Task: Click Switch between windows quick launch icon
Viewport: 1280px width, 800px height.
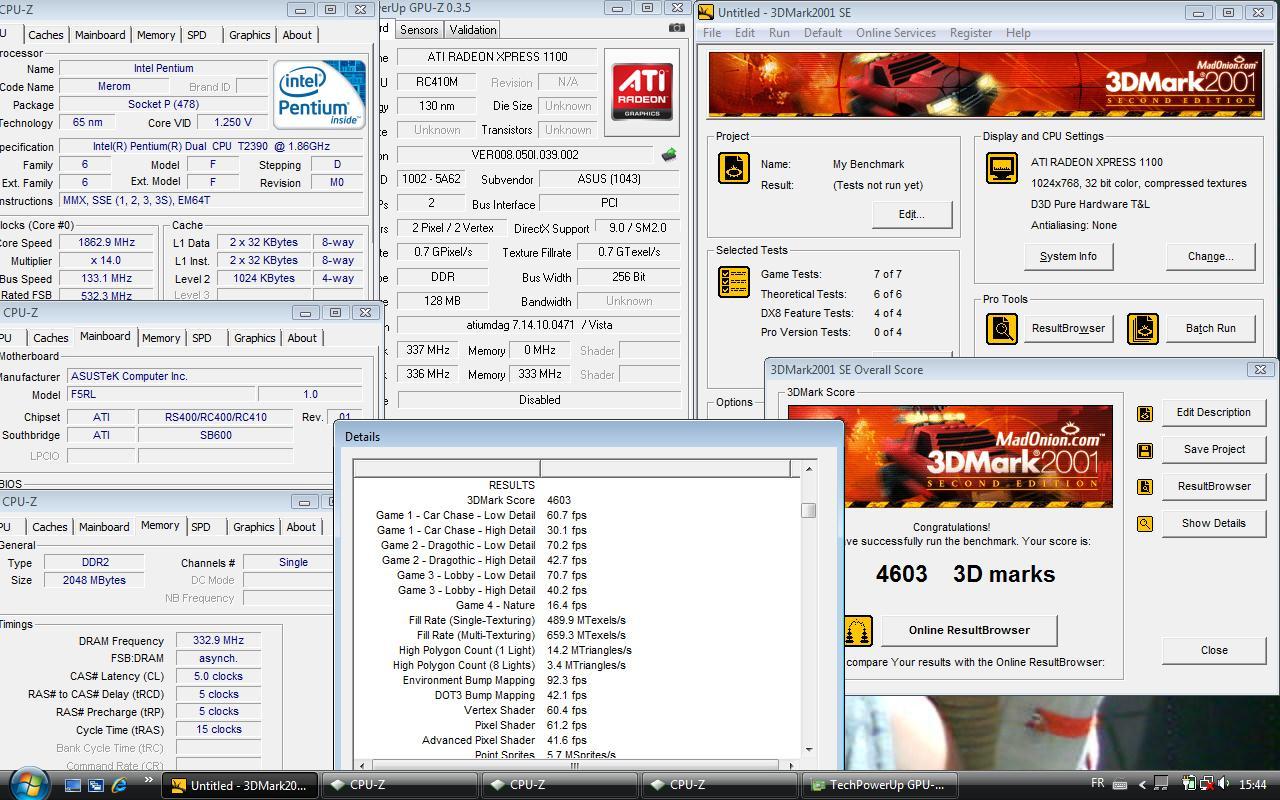Action: pyautogui.click(x=96, y=785)
